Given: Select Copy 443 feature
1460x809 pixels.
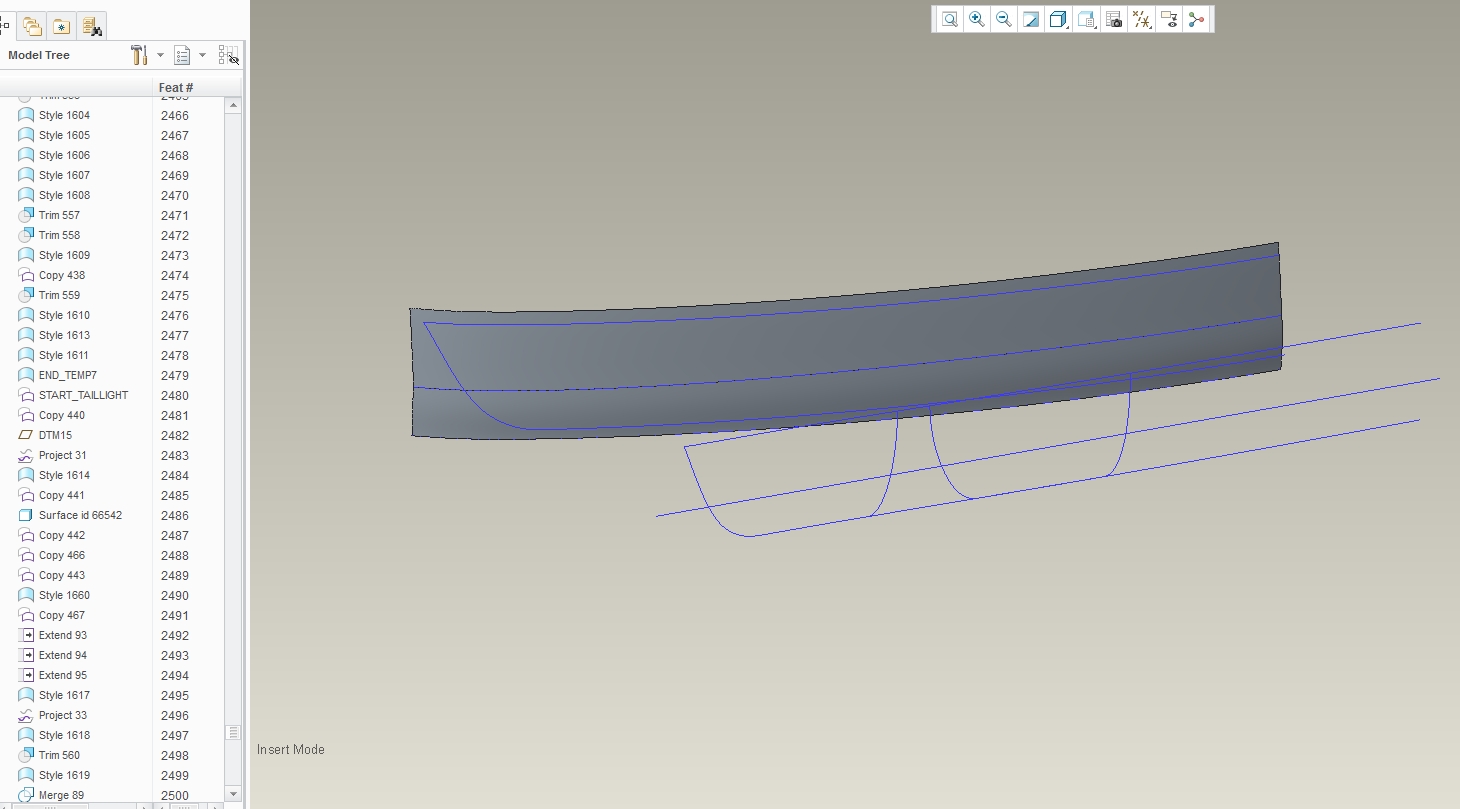Looking at the screenshot, I should (62, 575).
